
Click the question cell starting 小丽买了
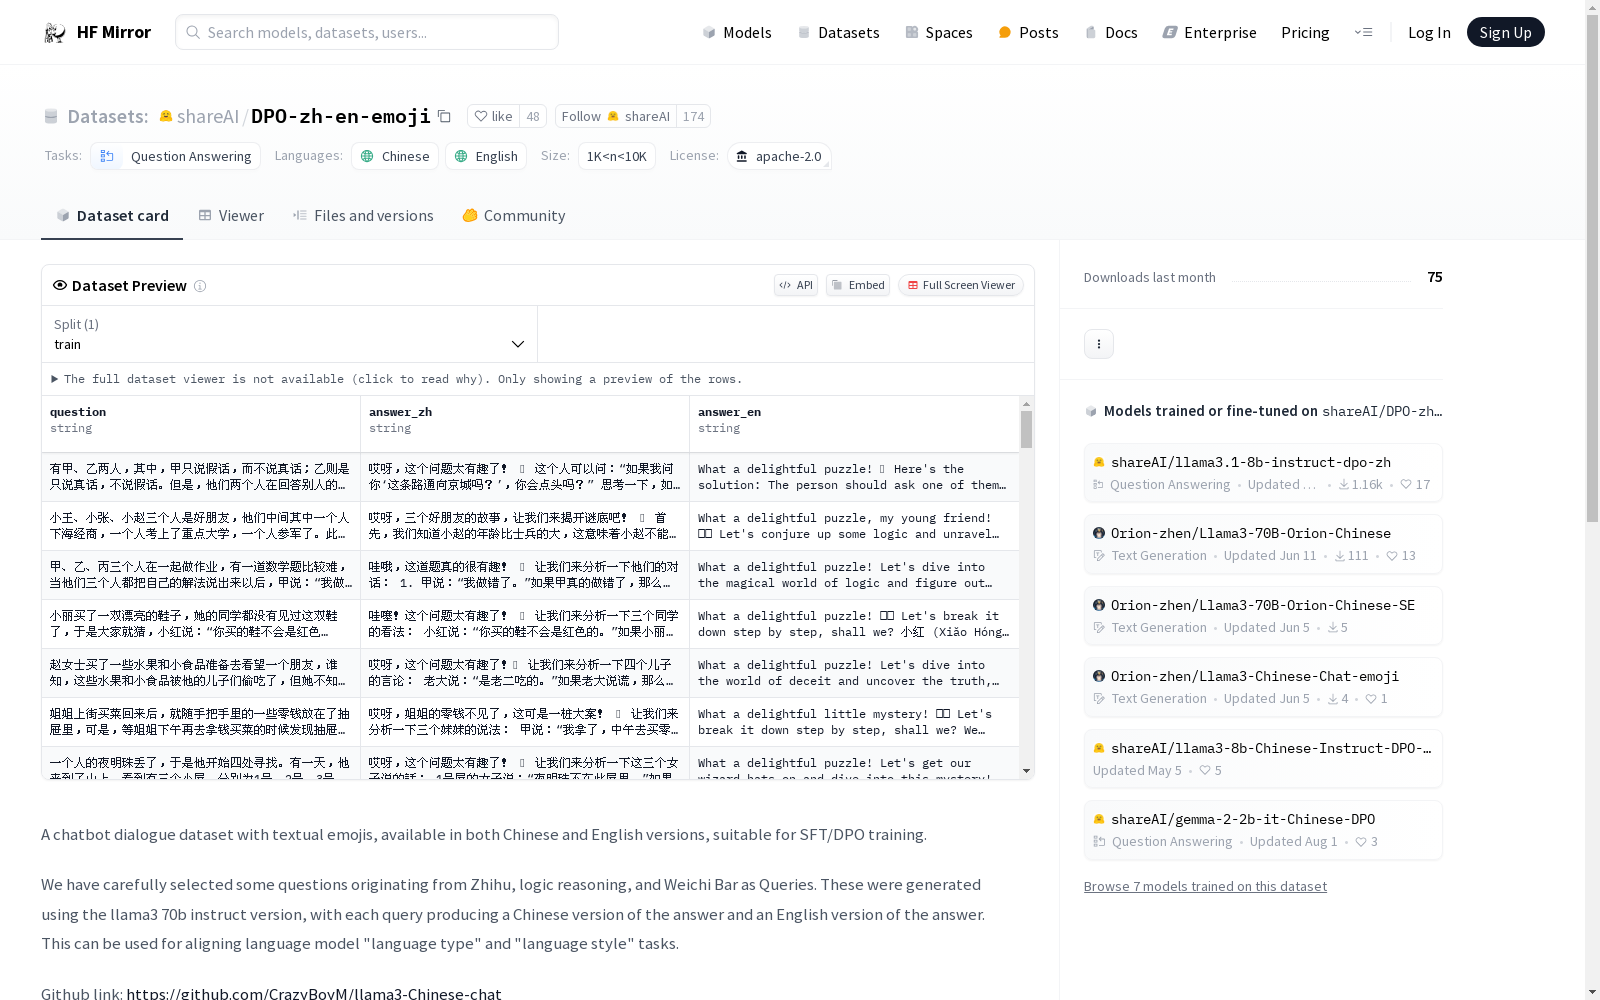tap(201, 624)
